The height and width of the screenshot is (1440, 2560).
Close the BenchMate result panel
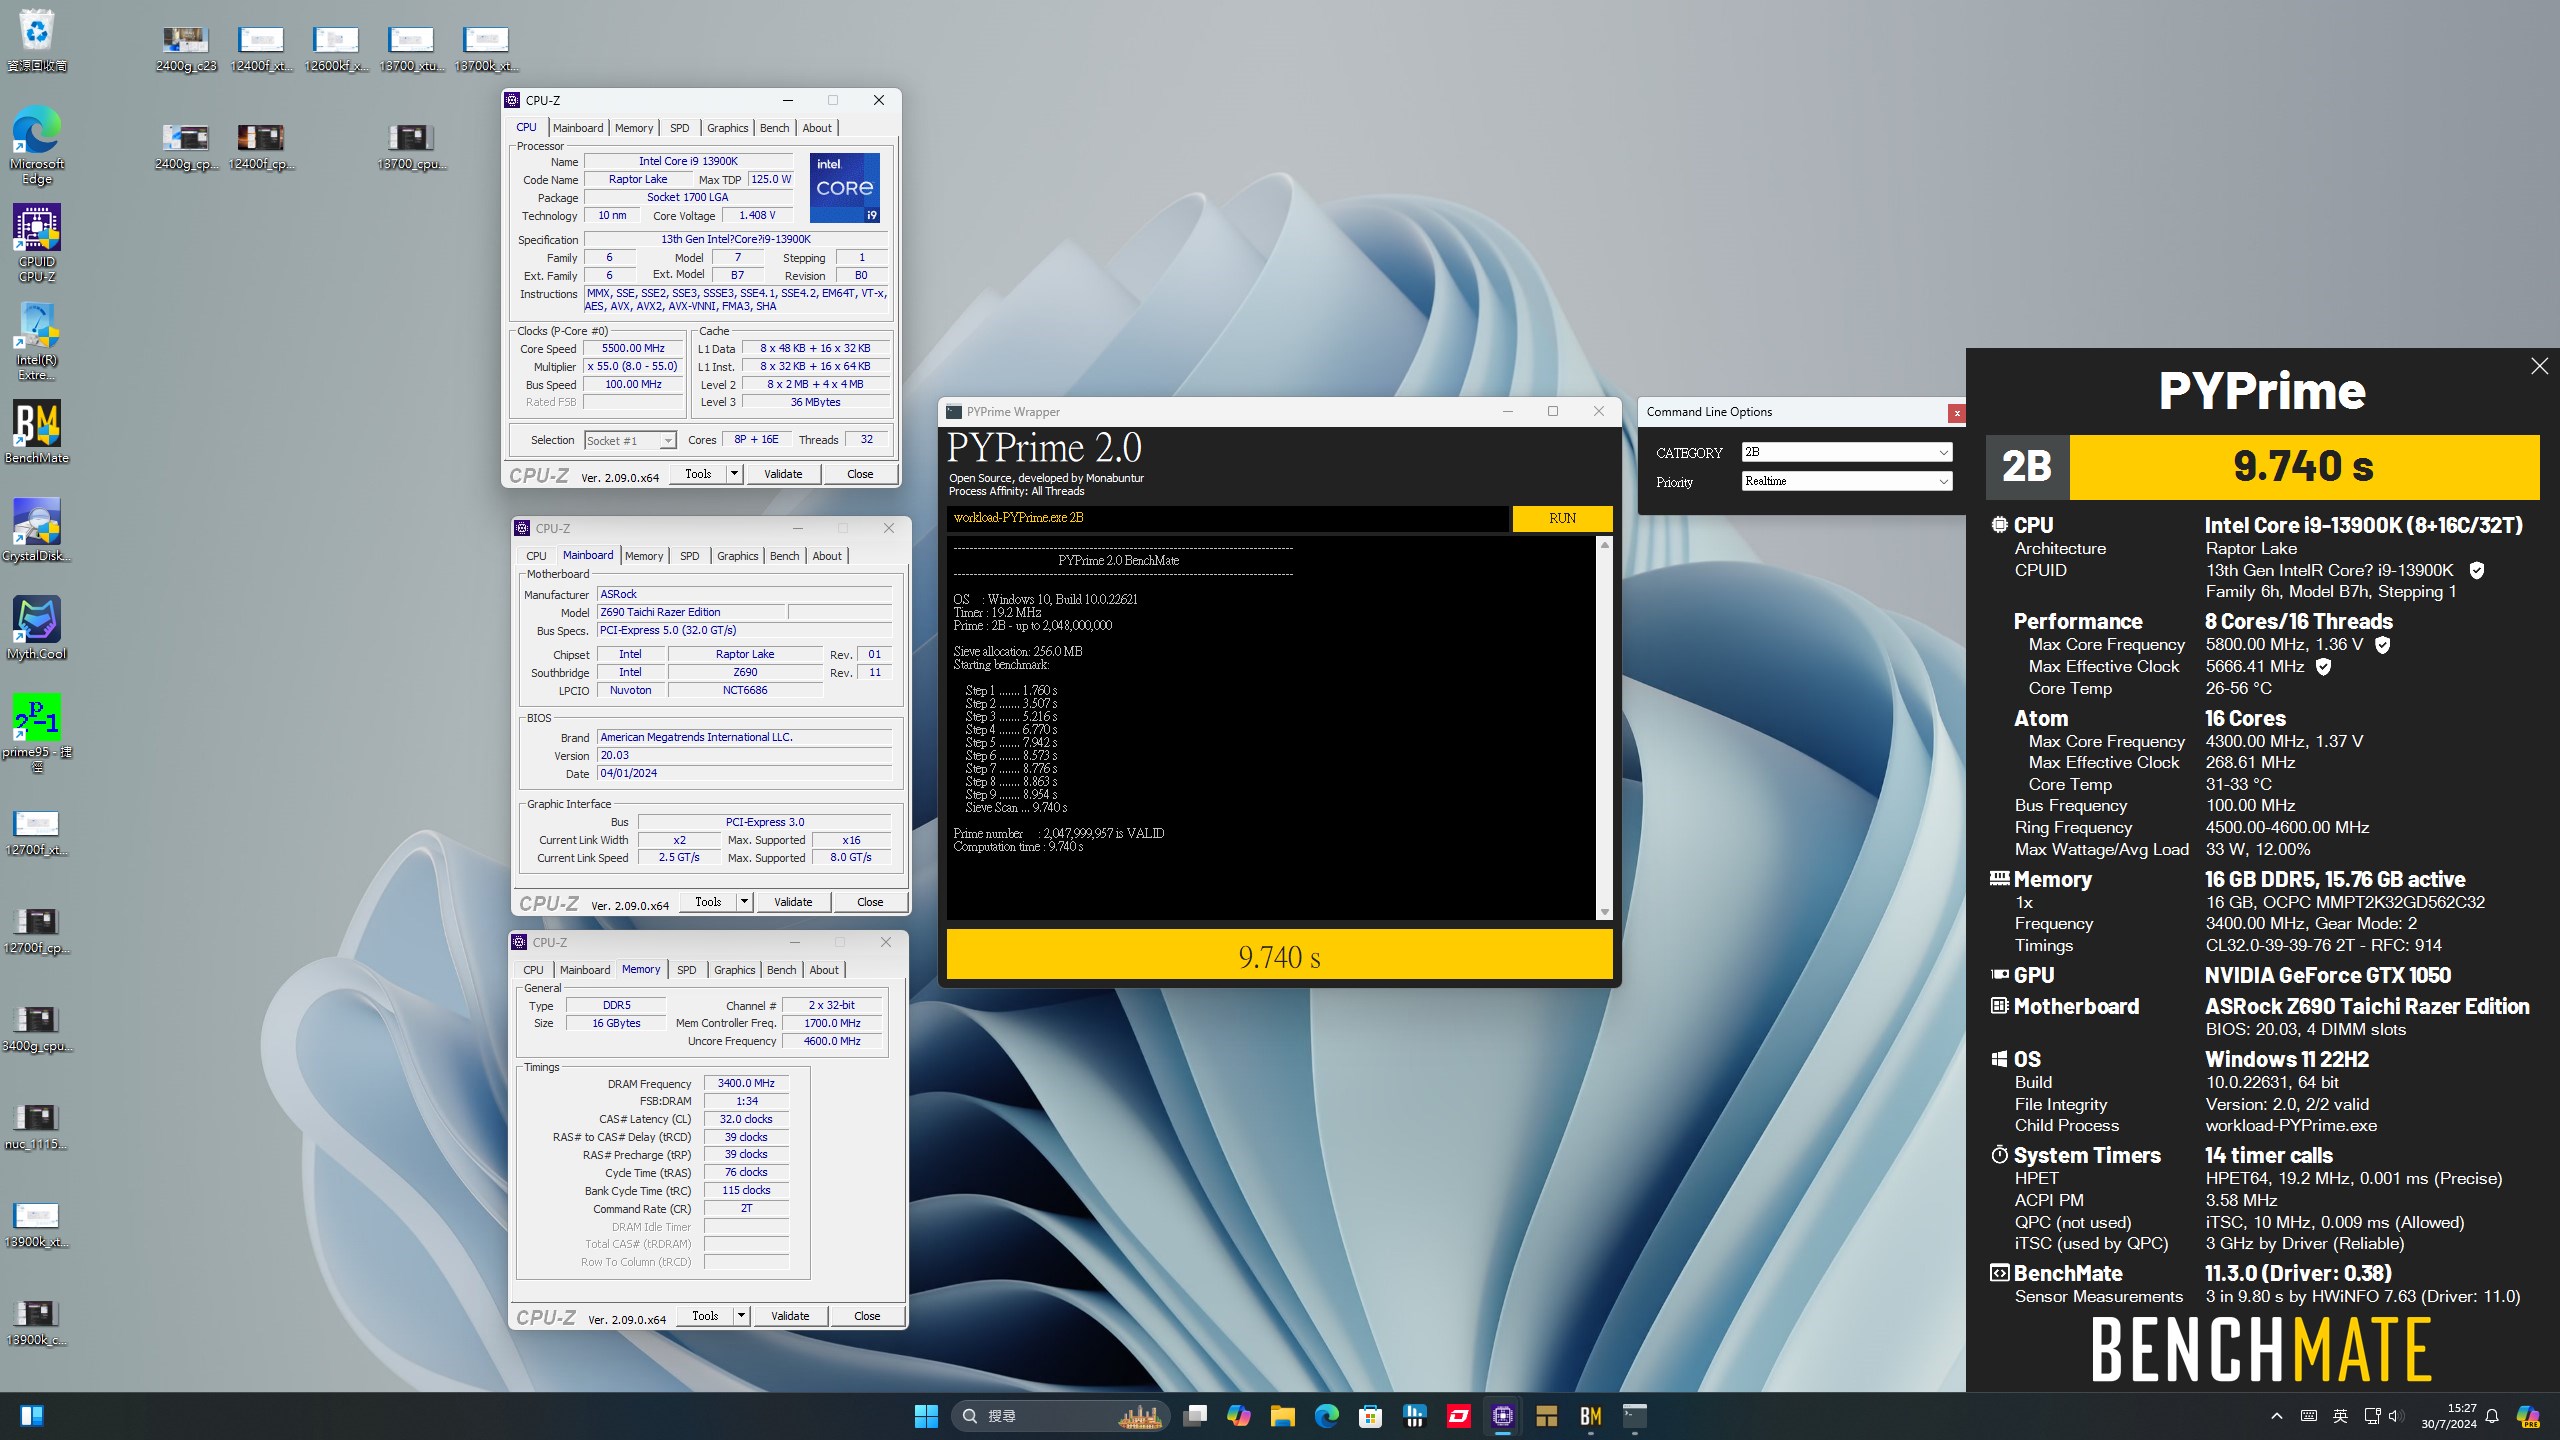pos(2539,366)
